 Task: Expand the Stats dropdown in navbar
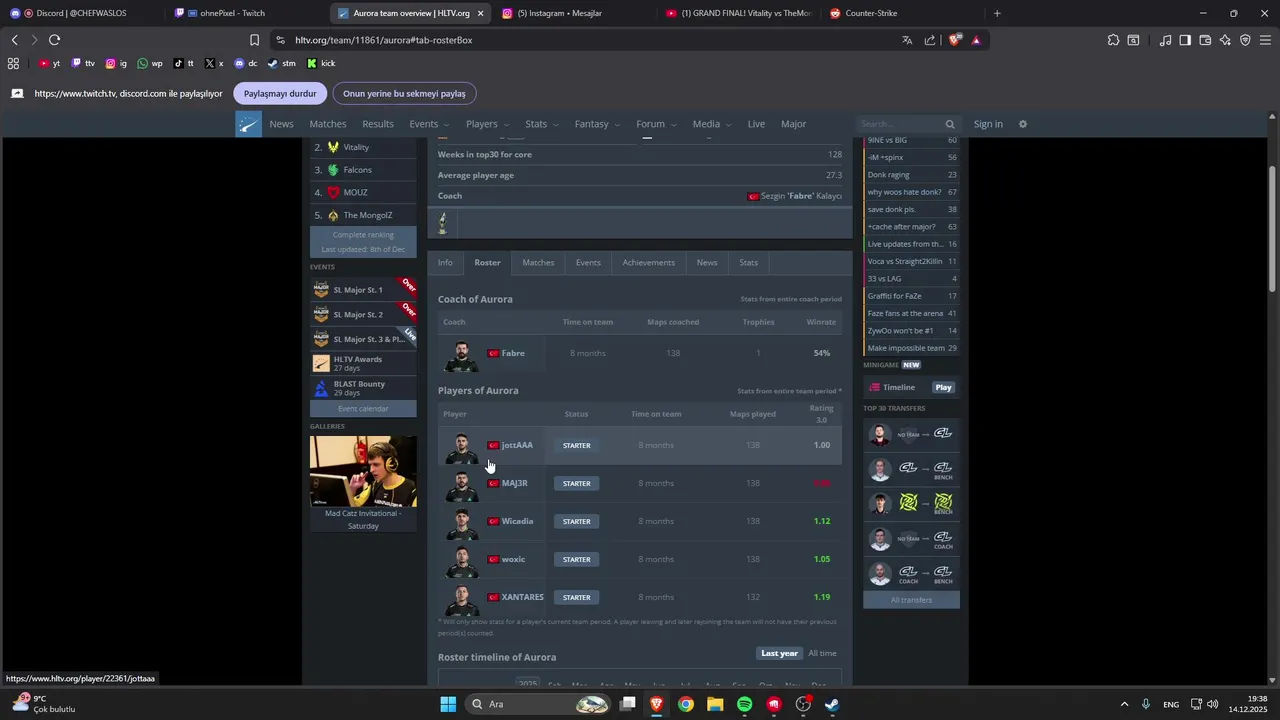pyautogui.click(x=542, y=124)
